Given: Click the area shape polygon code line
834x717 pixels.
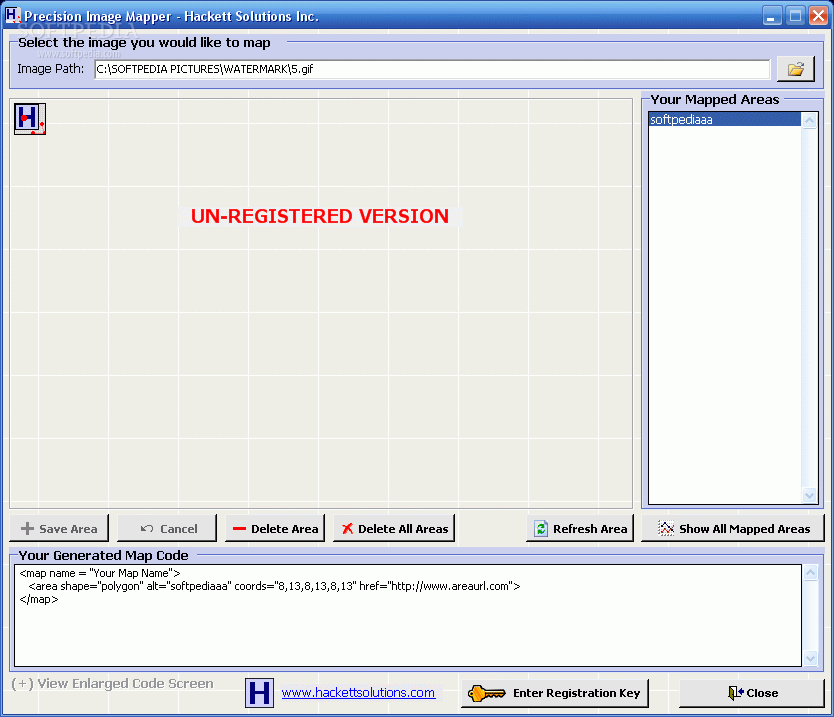Looking at the screenshot, I should 274,586.
